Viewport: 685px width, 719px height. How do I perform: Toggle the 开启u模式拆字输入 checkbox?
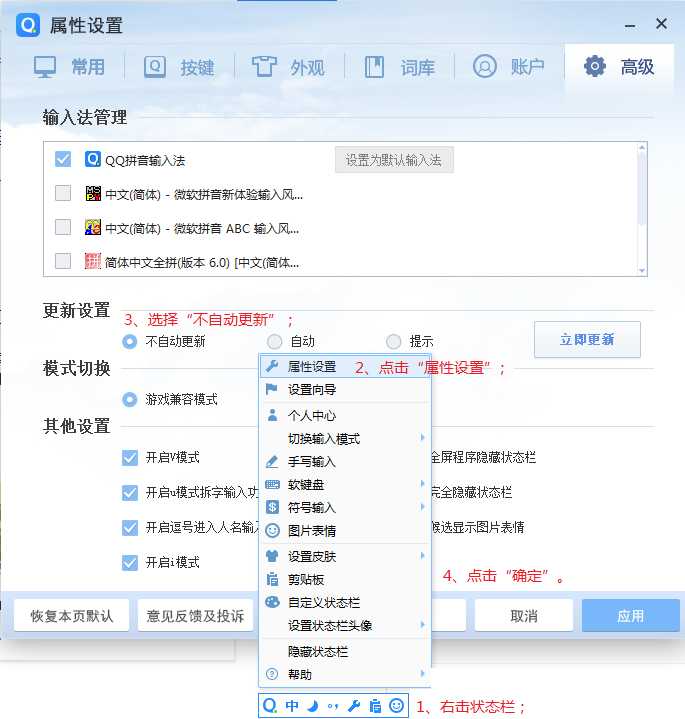pyautogui.click(x=130, y=492)
